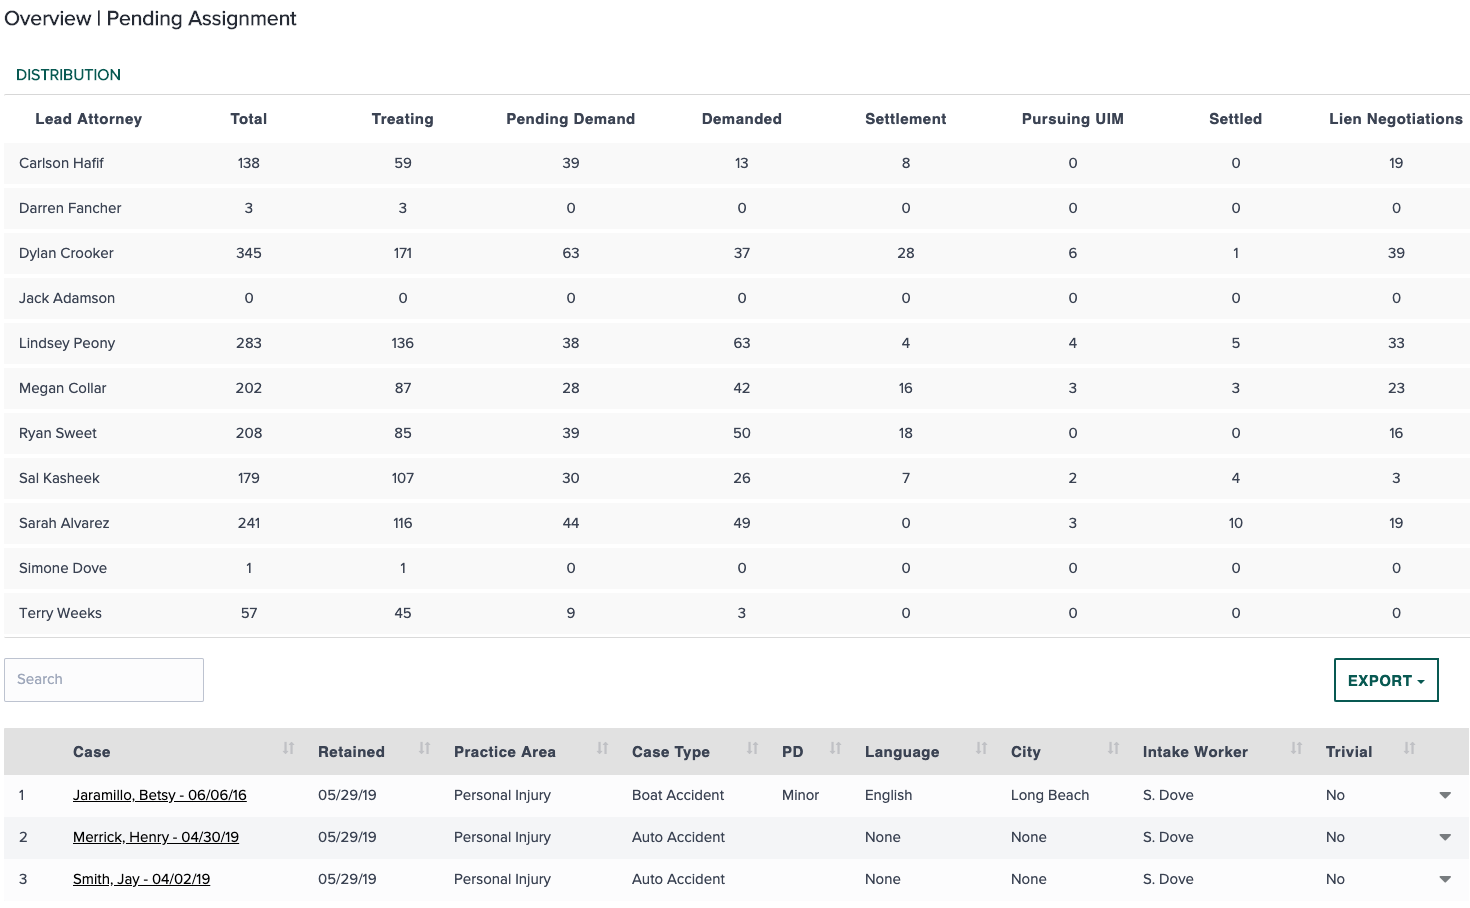
Task: Select Lindsey Peony's total of 283
Action: [x=249, y=343]
